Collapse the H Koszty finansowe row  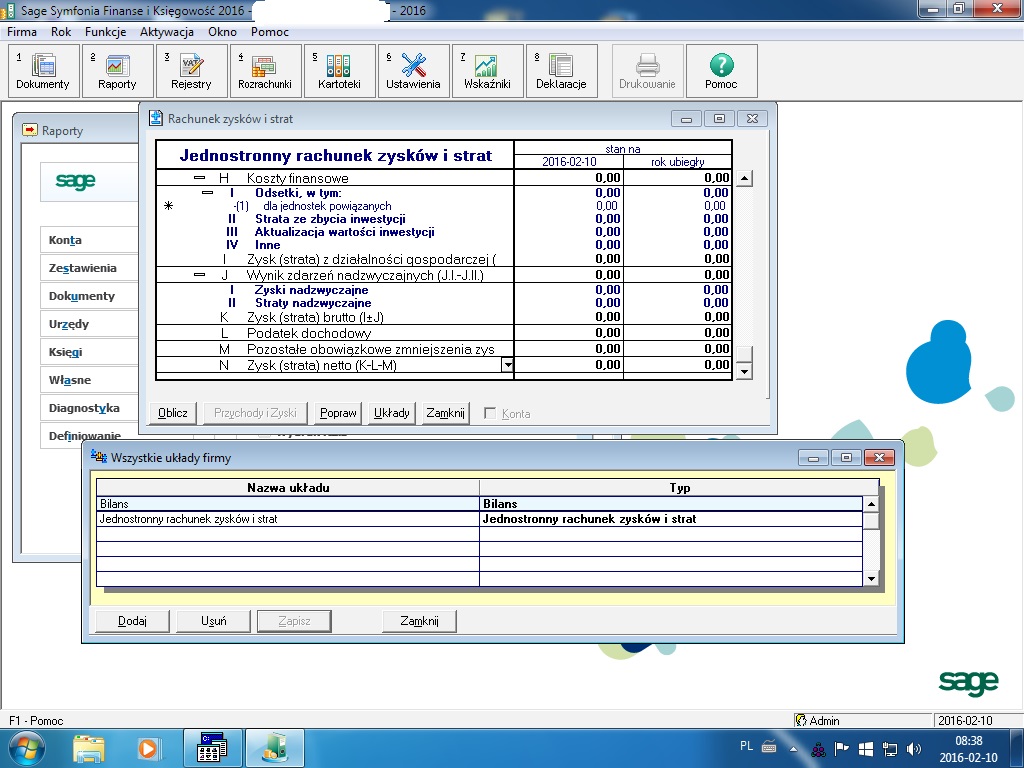(x=199, y=178)
